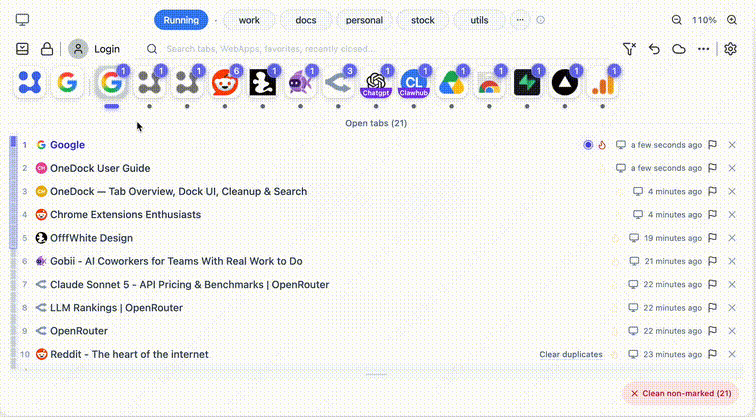Switch to the personal workspace tab
Viewport: 756px width, 417px height.
click(x=364, y=20)
